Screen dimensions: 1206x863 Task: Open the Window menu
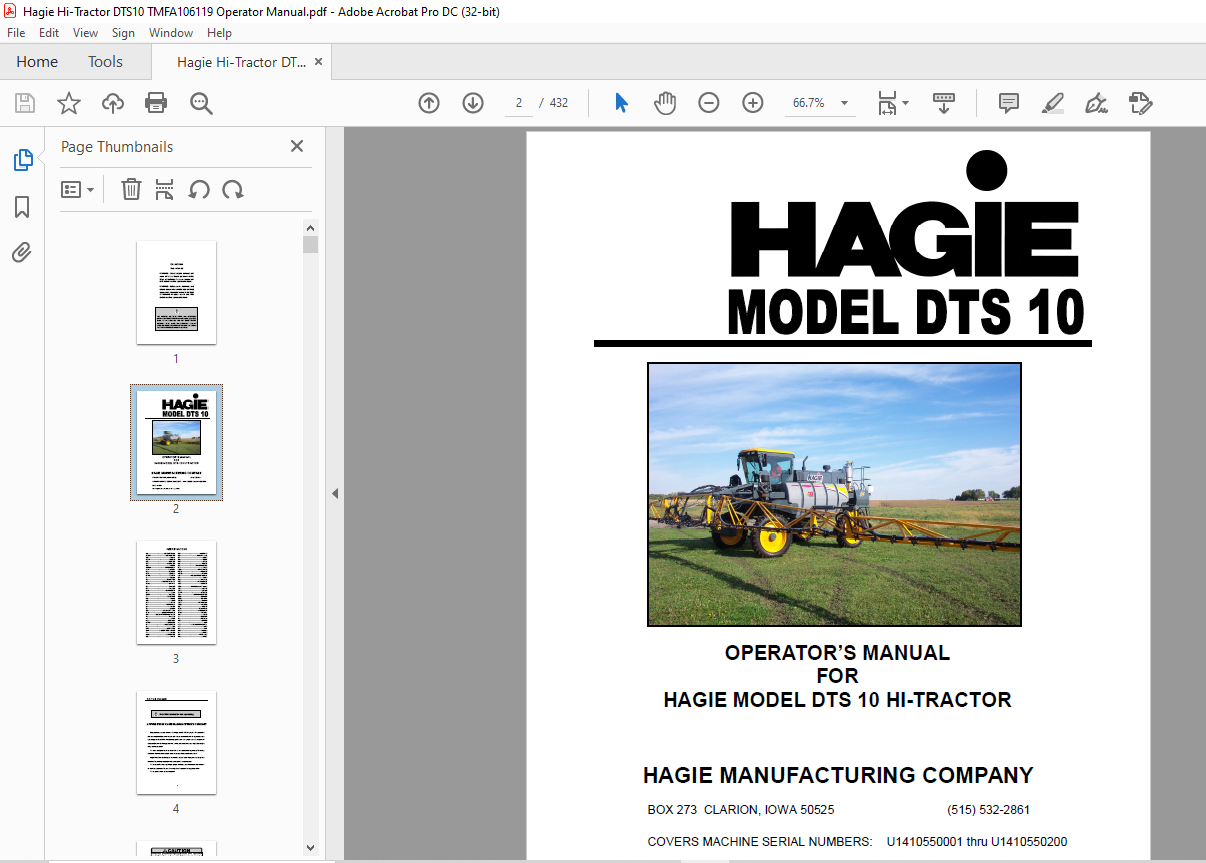point(171,33)
